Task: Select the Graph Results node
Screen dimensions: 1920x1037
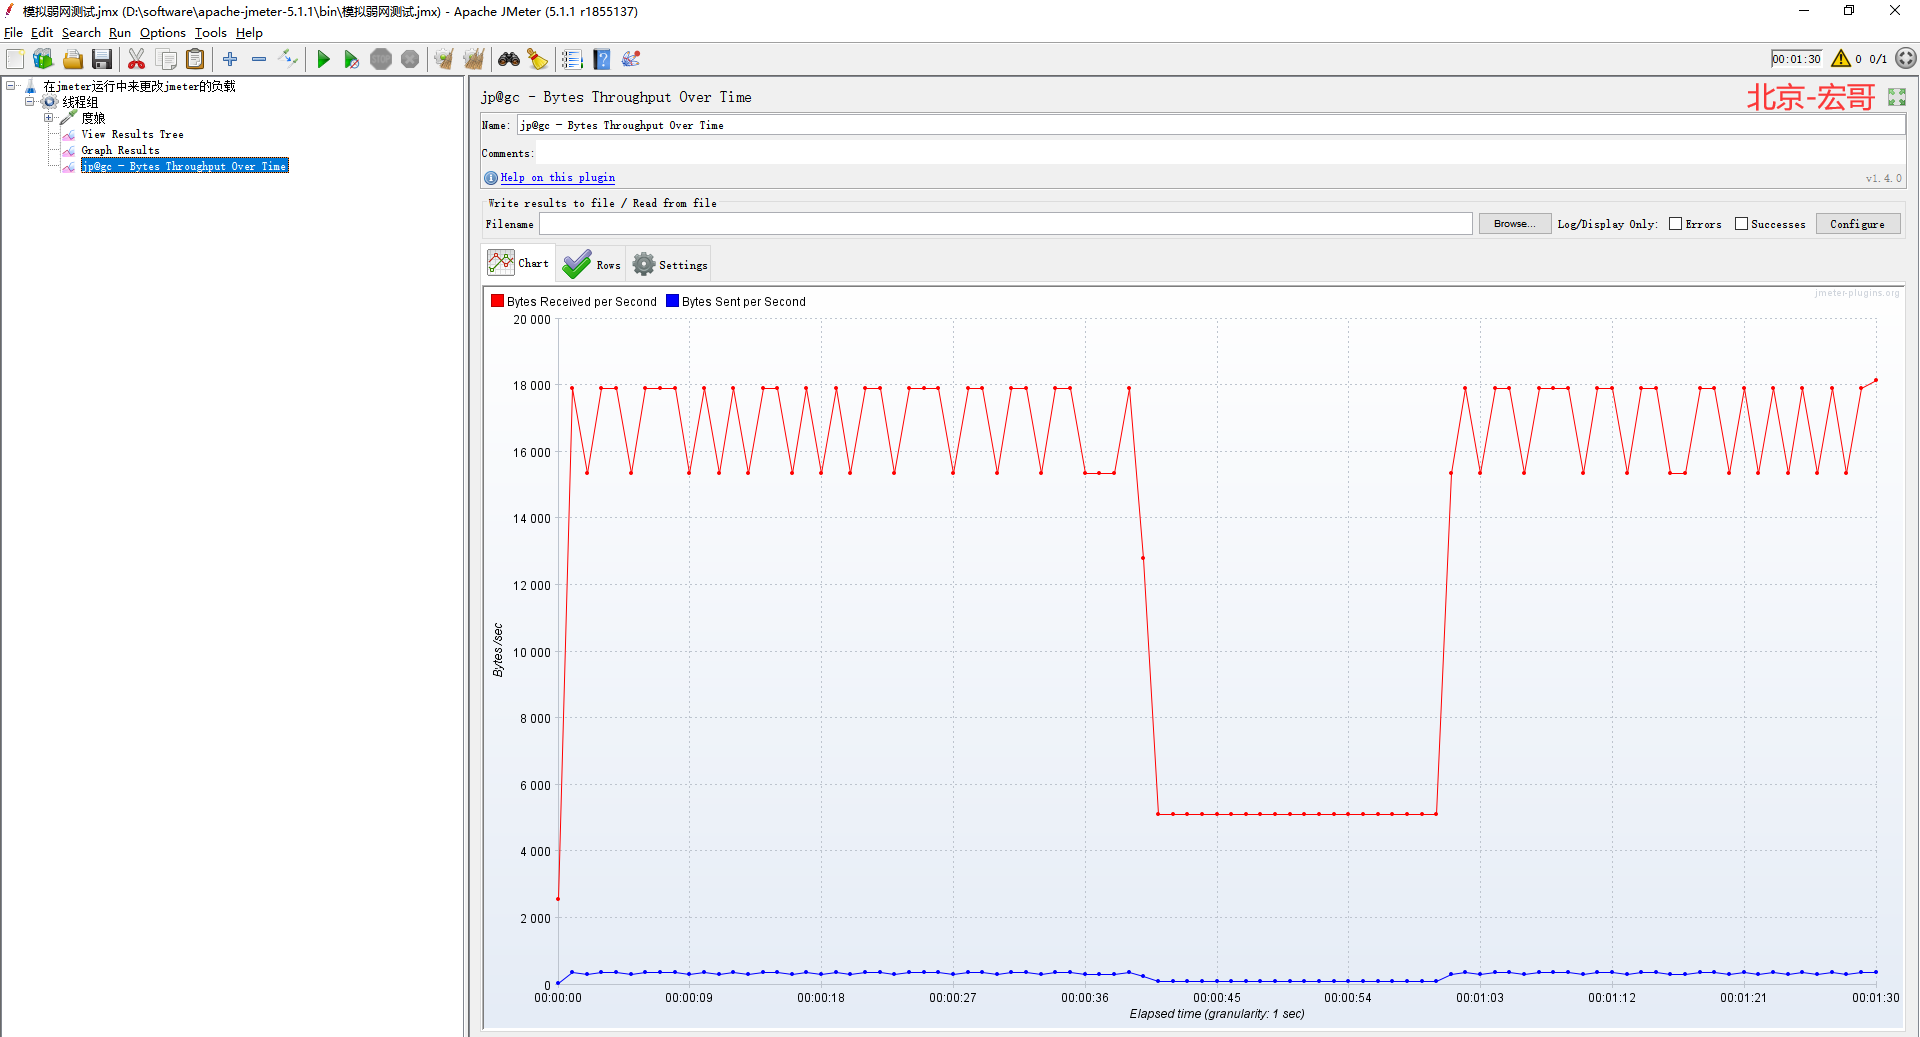Action: pos(120,150)
